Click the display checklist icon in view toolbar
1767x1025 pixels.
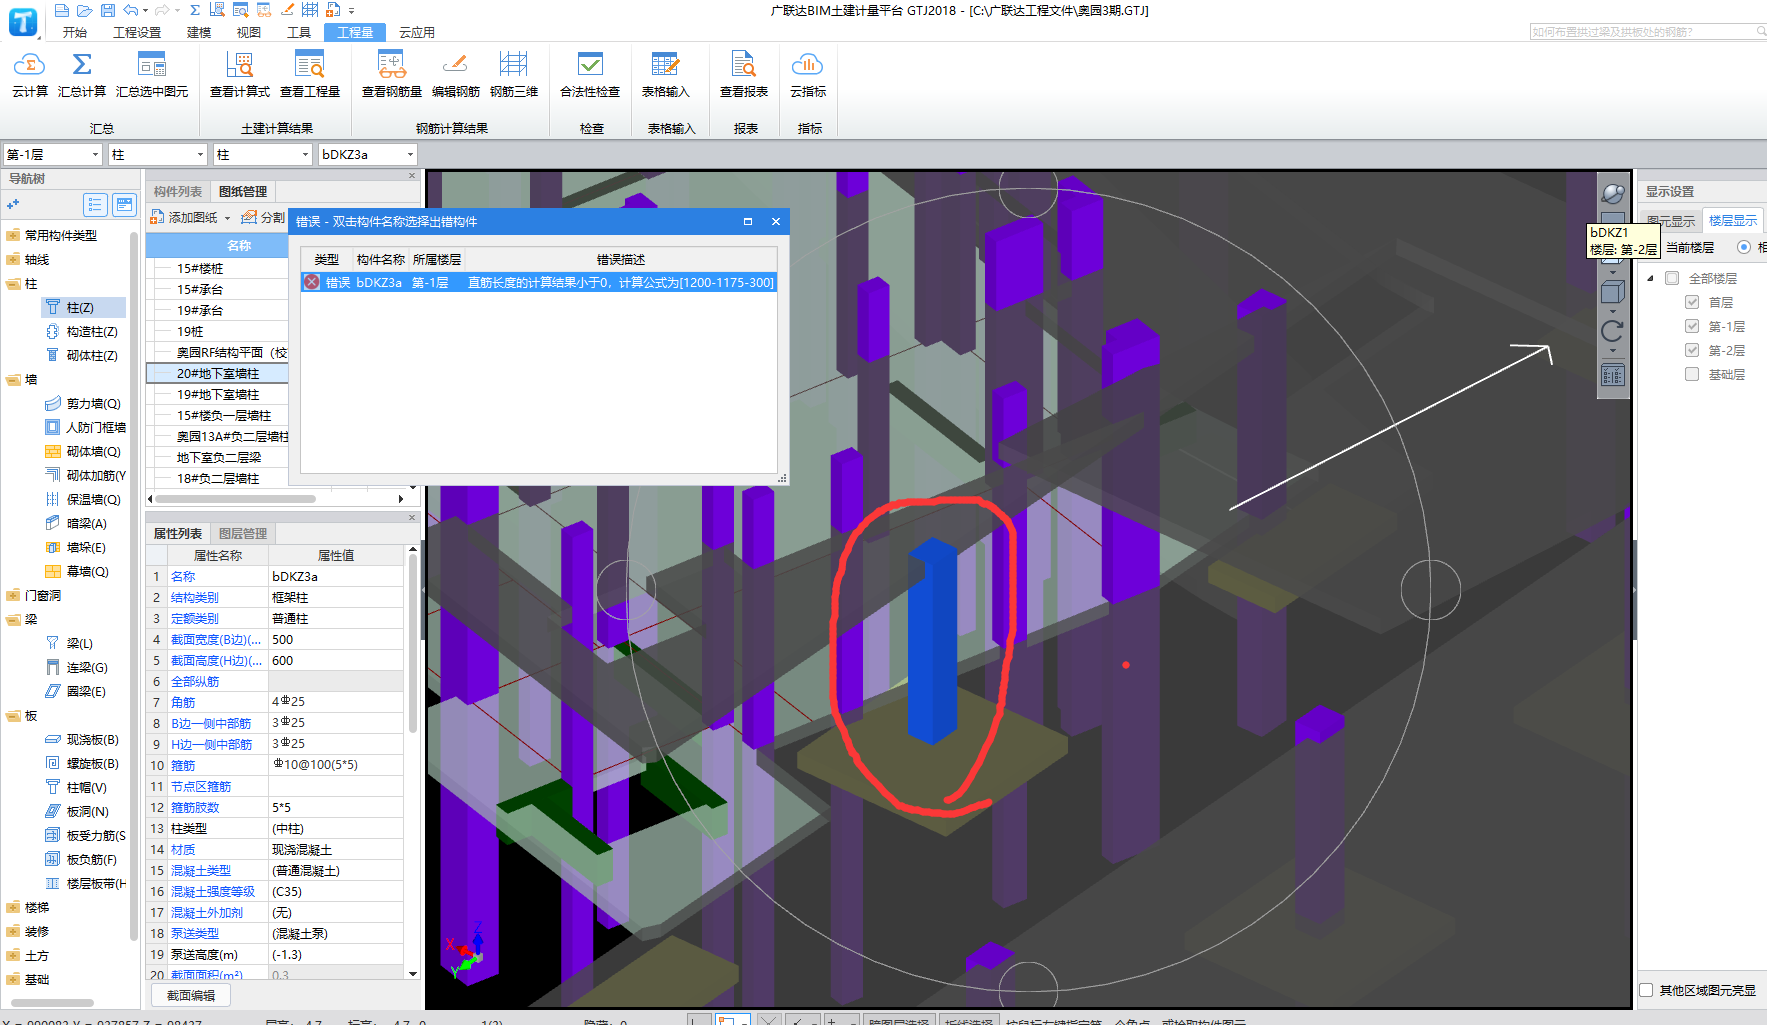click(x=1612, y=376)
